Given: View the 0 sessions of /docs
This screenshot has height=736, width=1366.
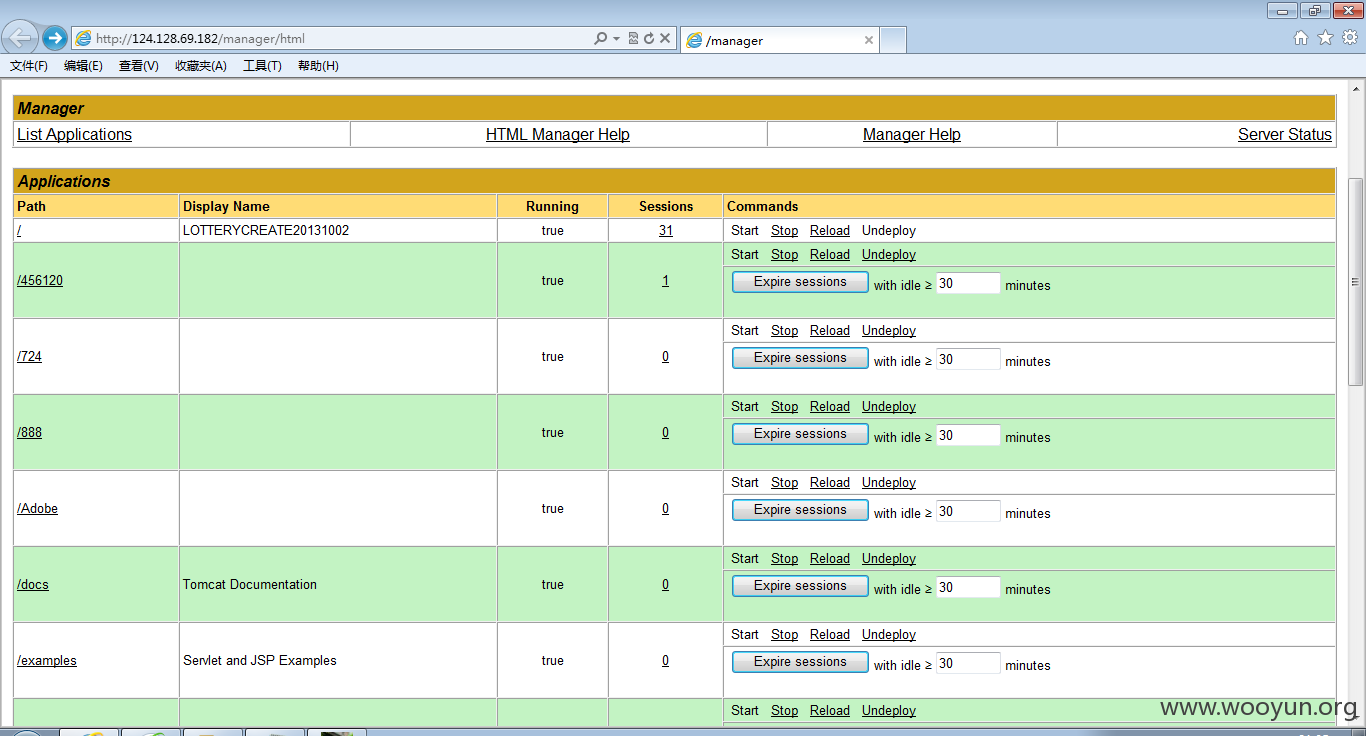Looking at the screenshot, I should tap(665, 585).
